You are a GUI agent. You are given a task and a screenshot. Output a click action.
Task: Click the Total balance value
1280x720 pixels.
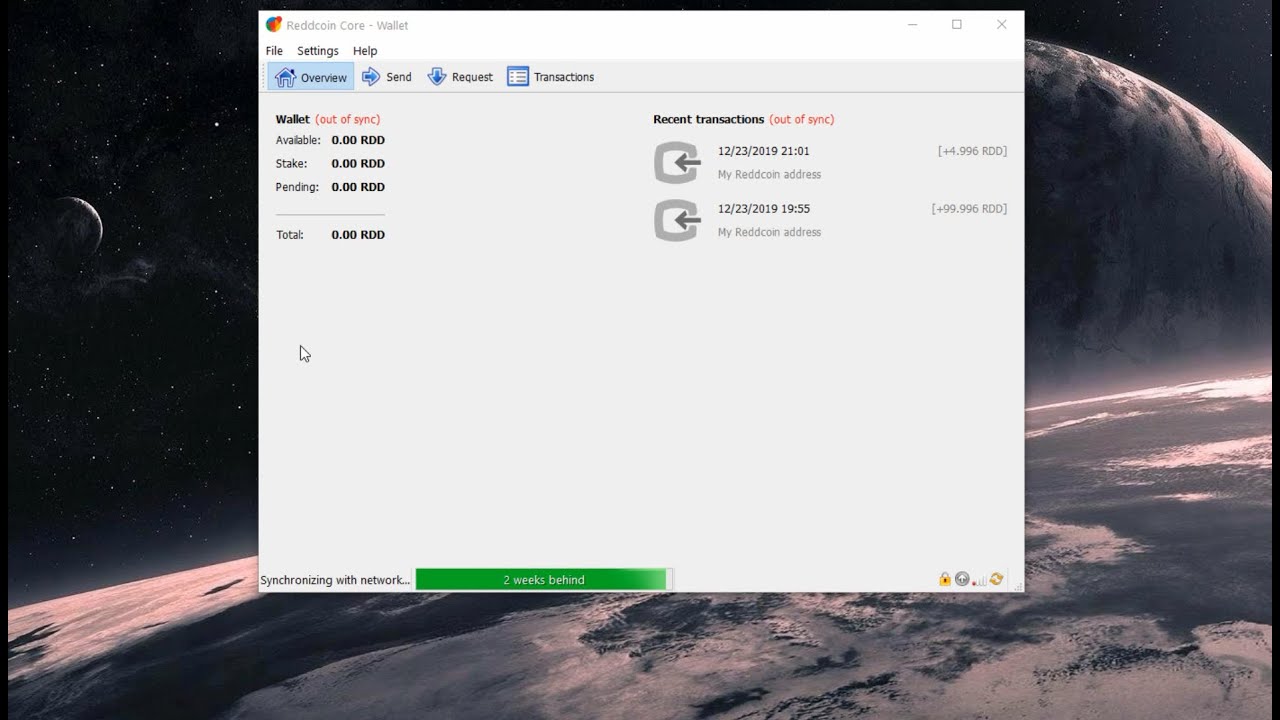pyautogui.click(x=358, y=235)
